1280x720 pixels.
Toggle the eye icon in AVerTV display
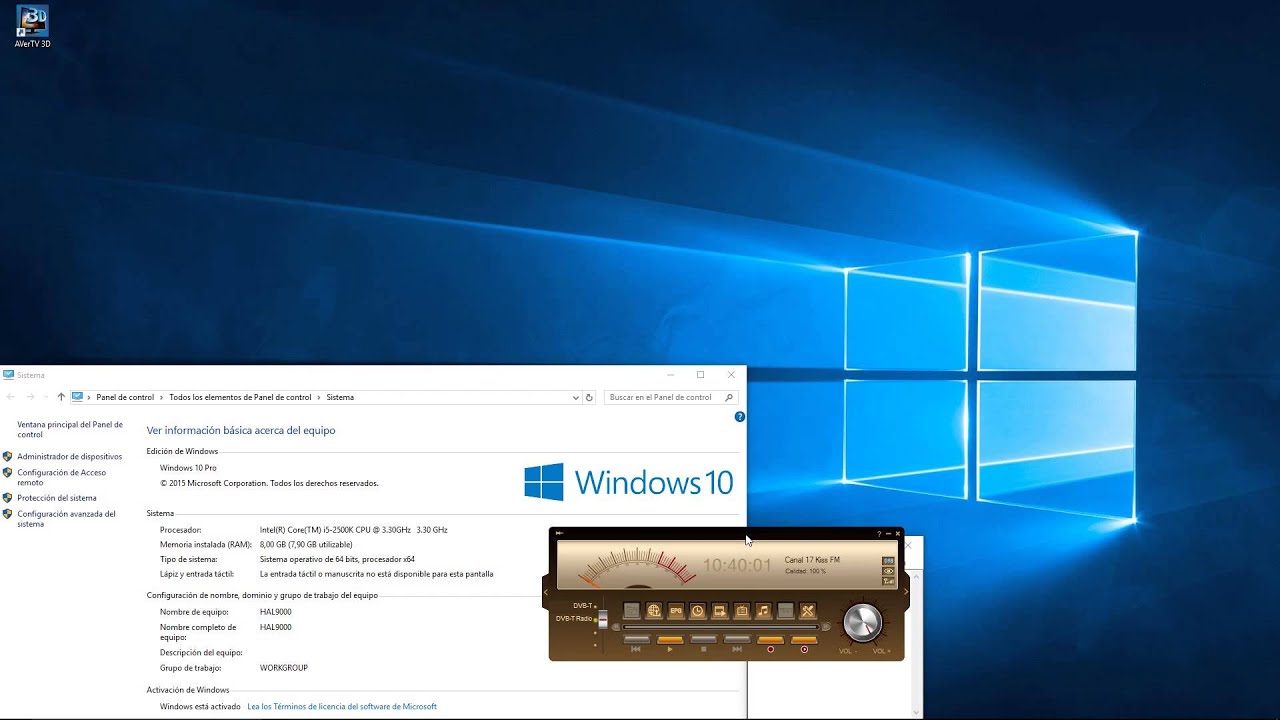click(888, 571)
